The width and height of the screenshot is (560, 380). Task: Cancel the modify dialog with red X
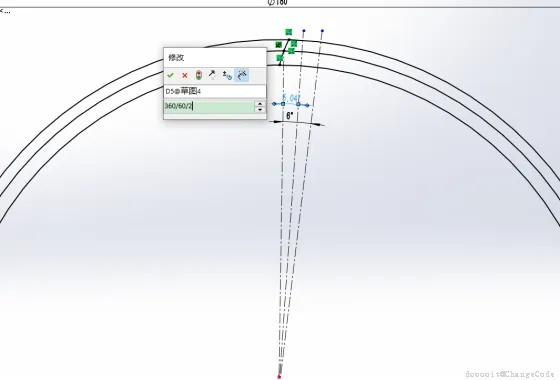tap(185, 75)
